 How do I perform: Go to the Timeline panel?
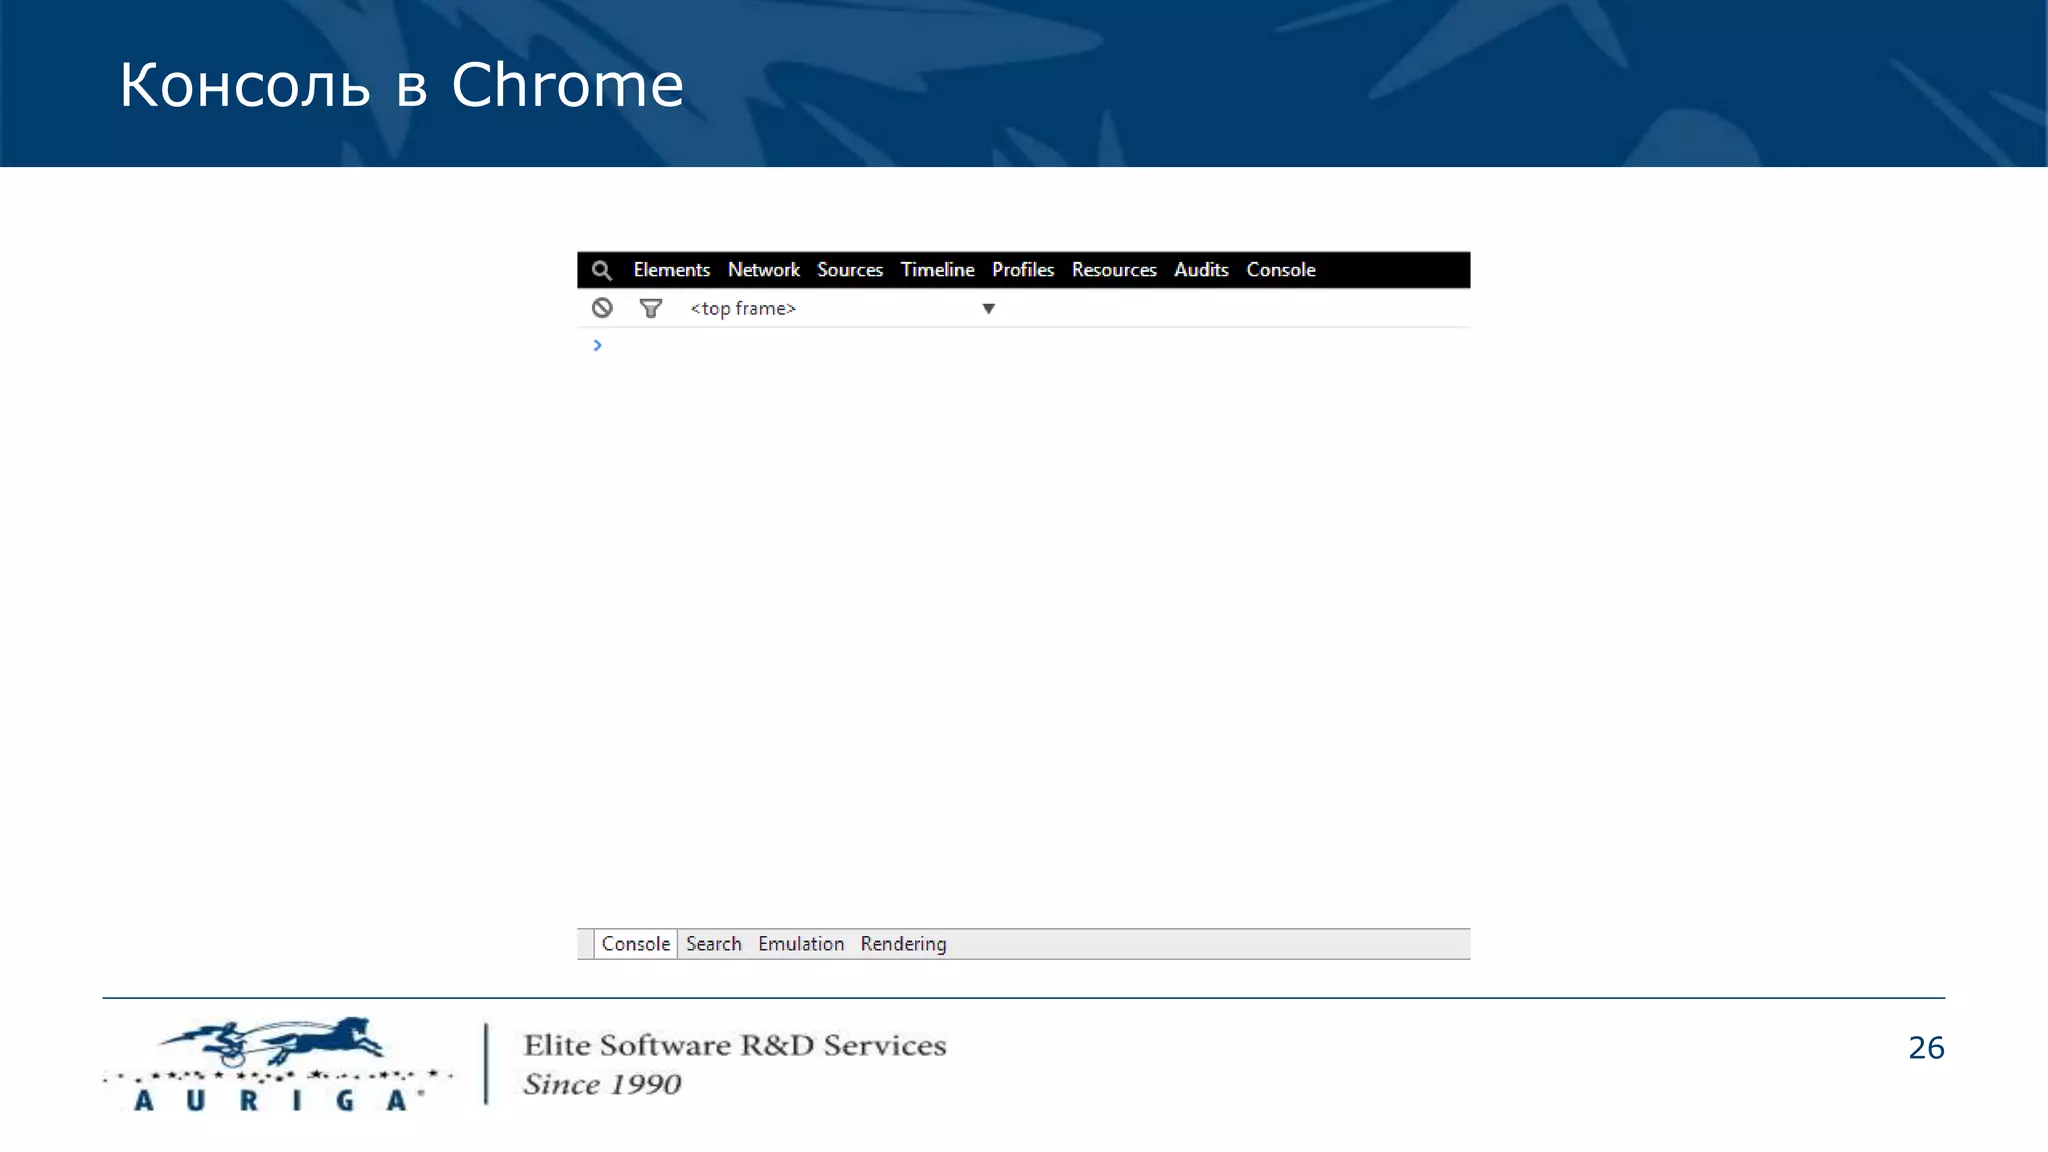click(937, 270)
